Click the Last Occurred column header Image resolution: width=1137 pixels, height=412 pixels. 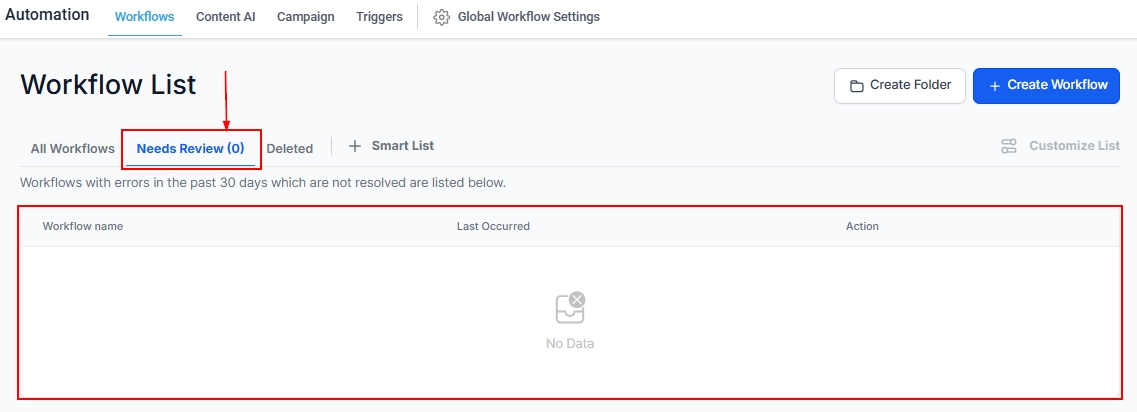click(493, 226)
